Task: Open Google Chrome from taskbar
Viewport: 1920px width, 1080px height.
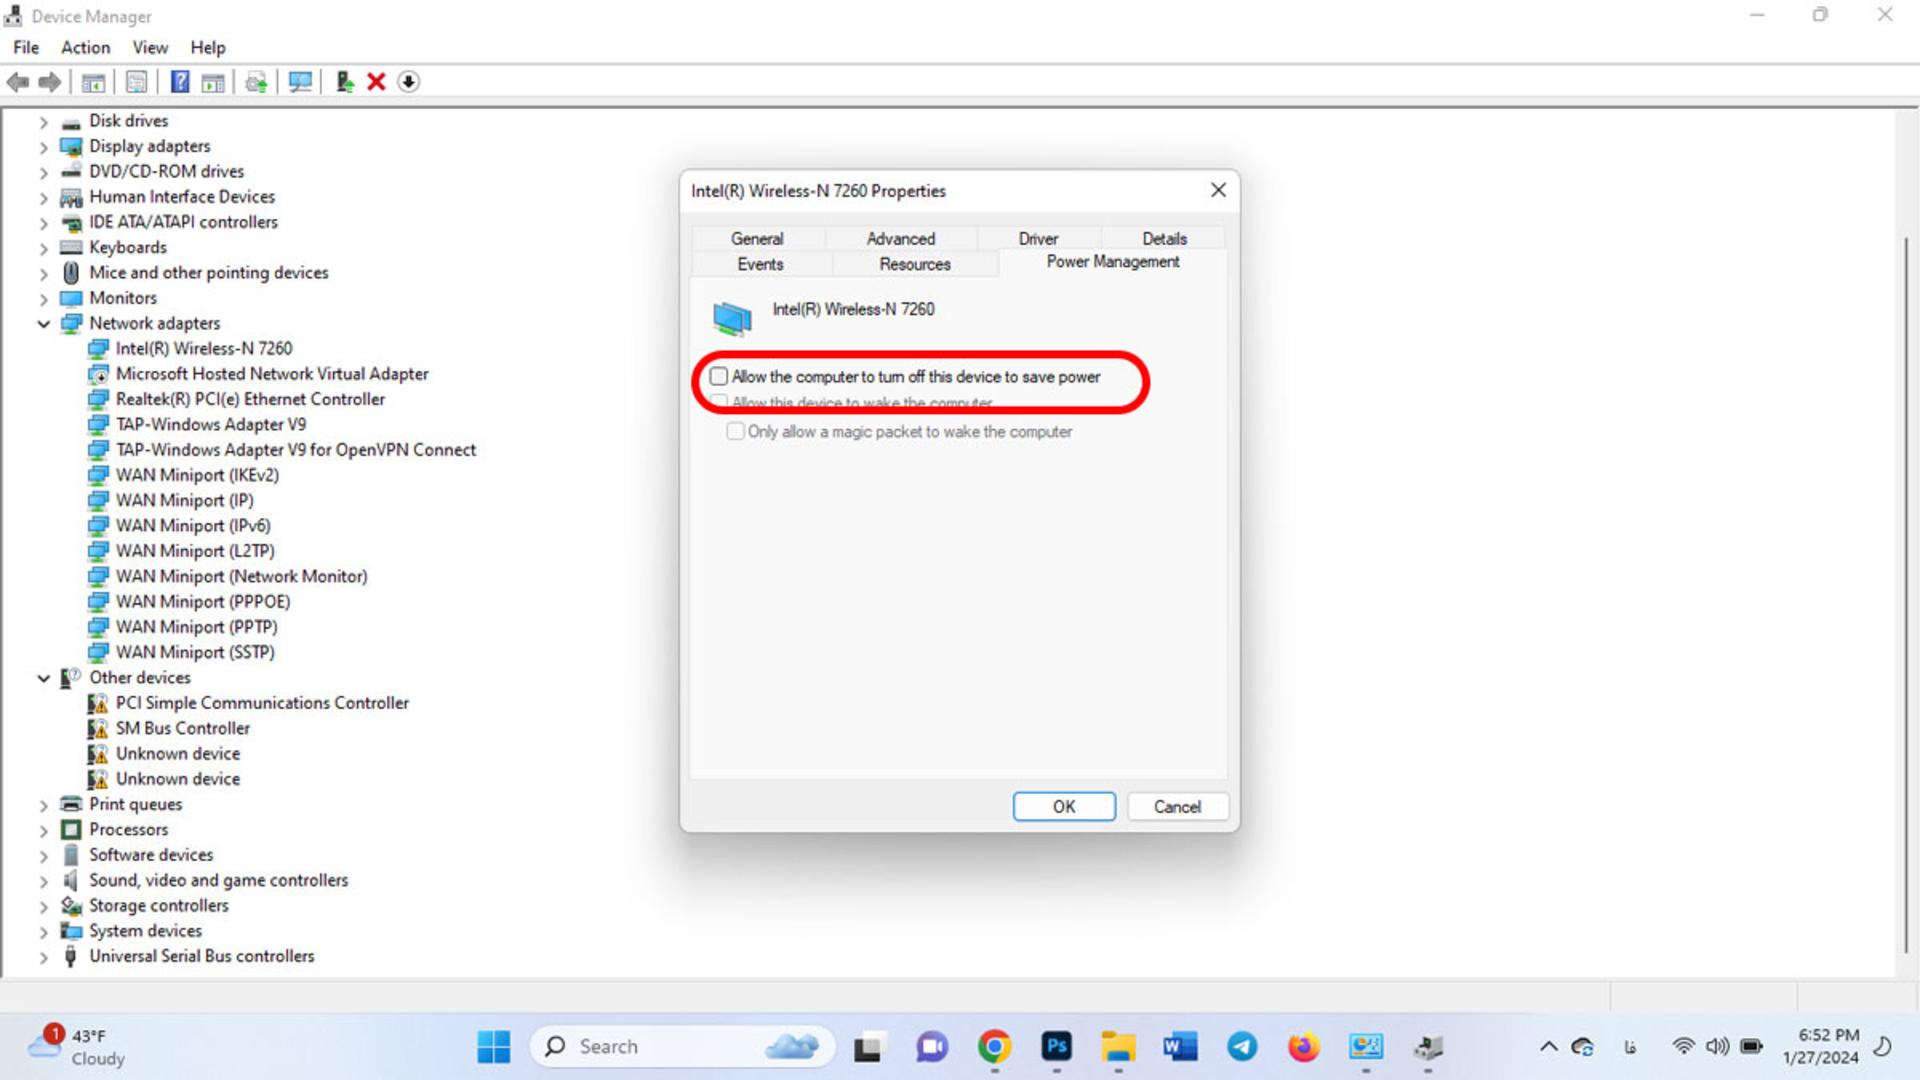Action: [994, 1047]
